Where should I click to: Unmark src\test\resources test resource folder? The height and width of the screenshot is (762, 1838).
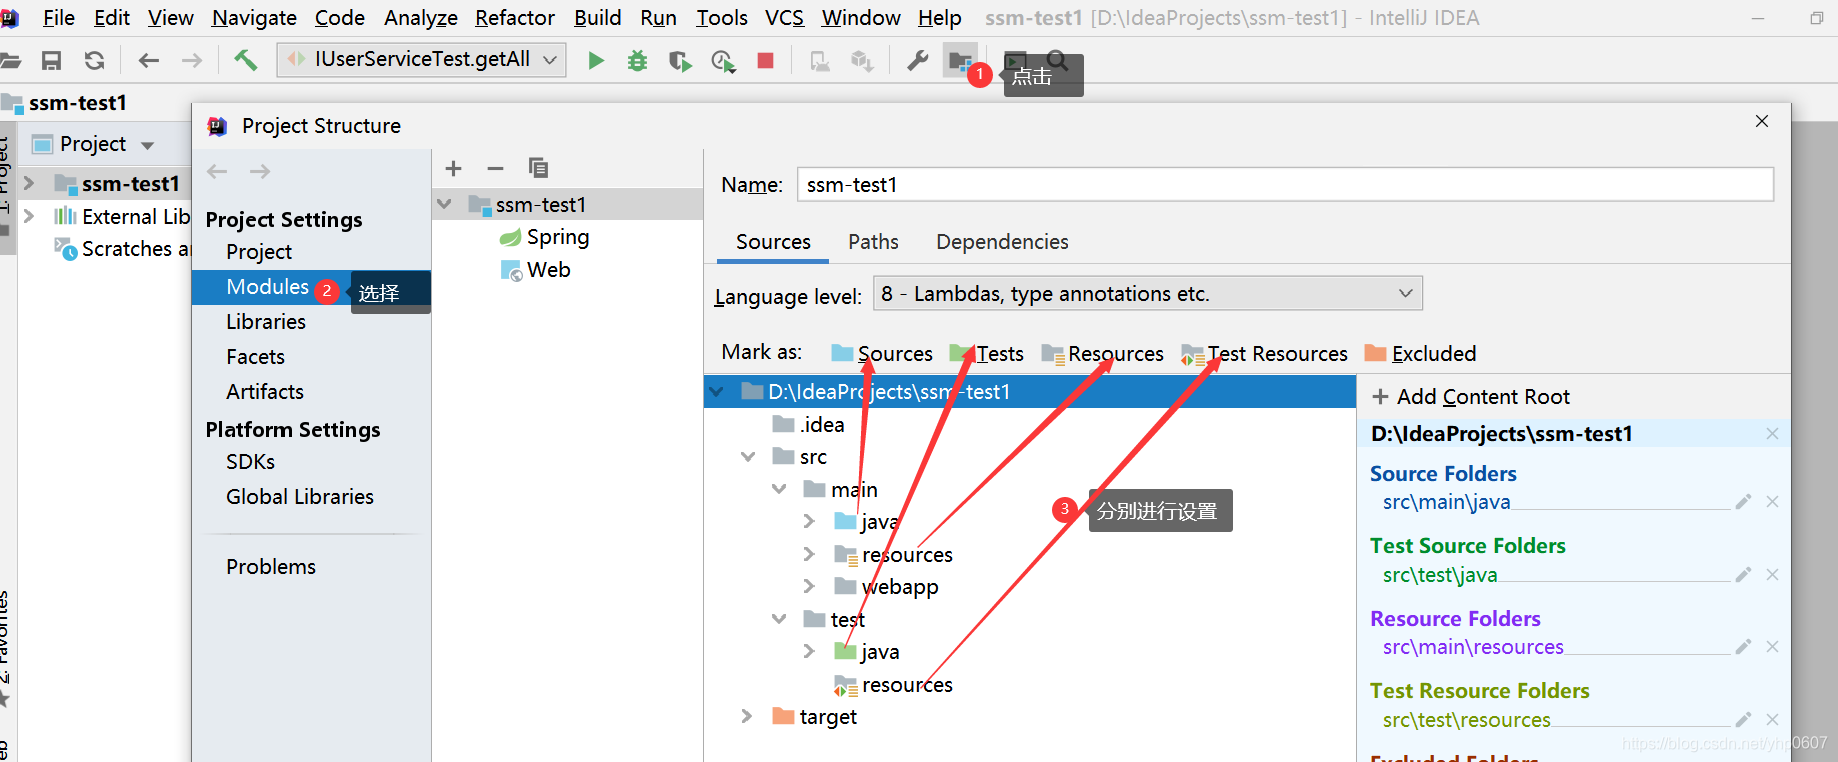point(1772,720)
